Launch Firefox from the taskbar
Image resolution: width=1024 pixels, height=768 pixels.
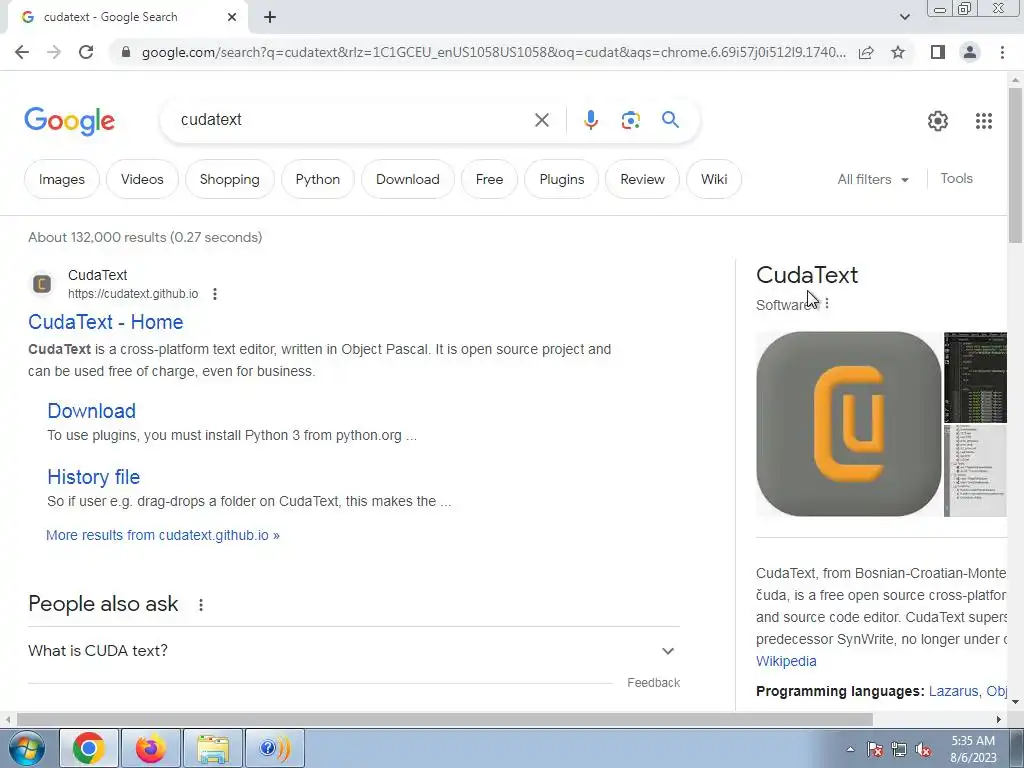(150, 748)
